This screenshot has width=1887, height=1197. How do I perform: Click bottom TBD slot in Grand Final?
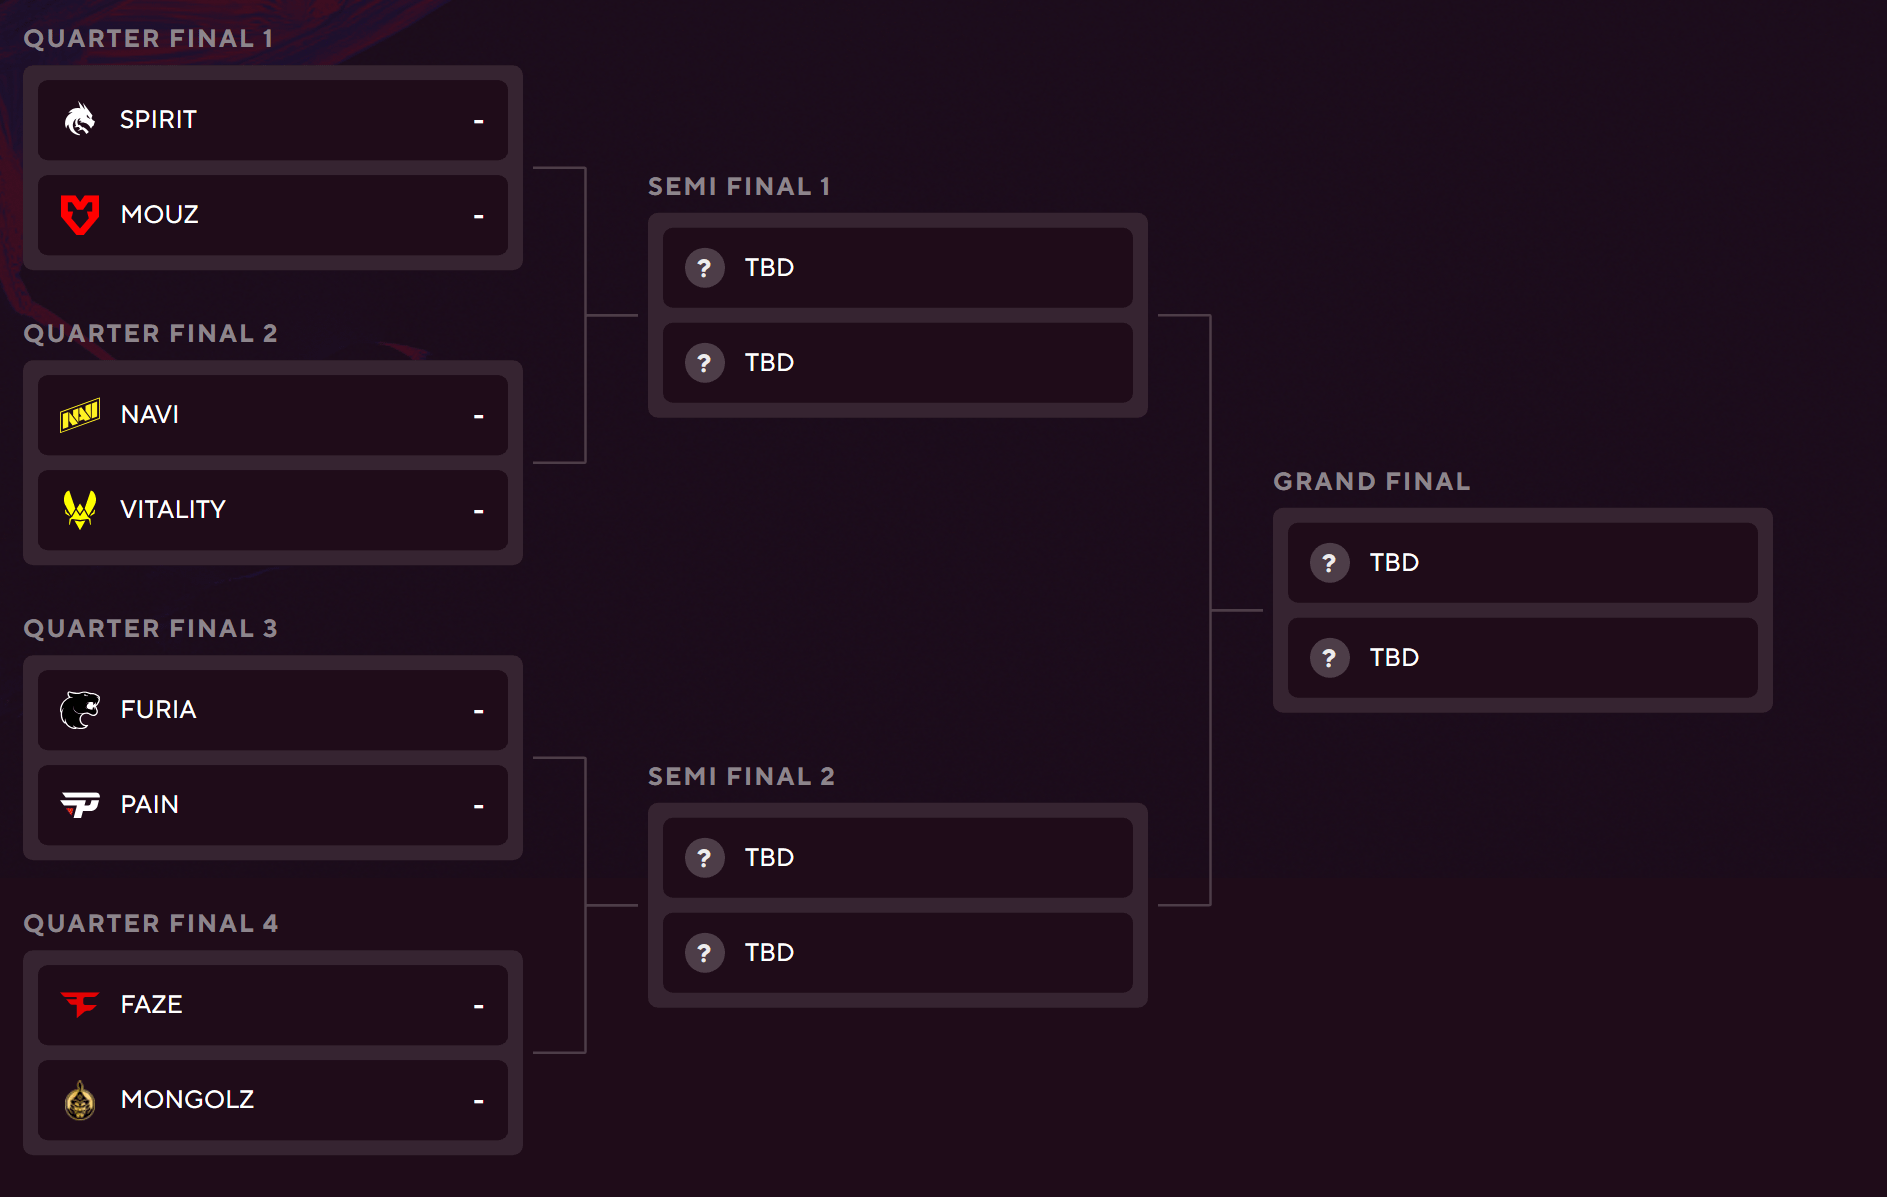[1522, 658]
